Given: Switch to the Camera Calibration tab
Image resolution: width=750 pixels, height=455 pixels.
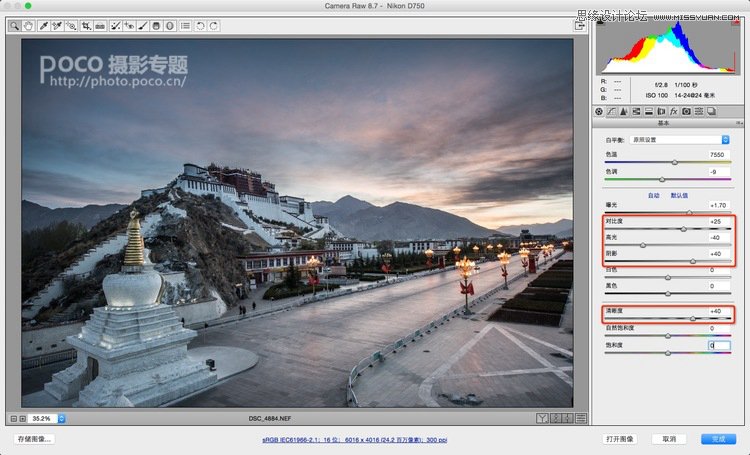Looking at the screenshot, I should [x=686, y=111].
